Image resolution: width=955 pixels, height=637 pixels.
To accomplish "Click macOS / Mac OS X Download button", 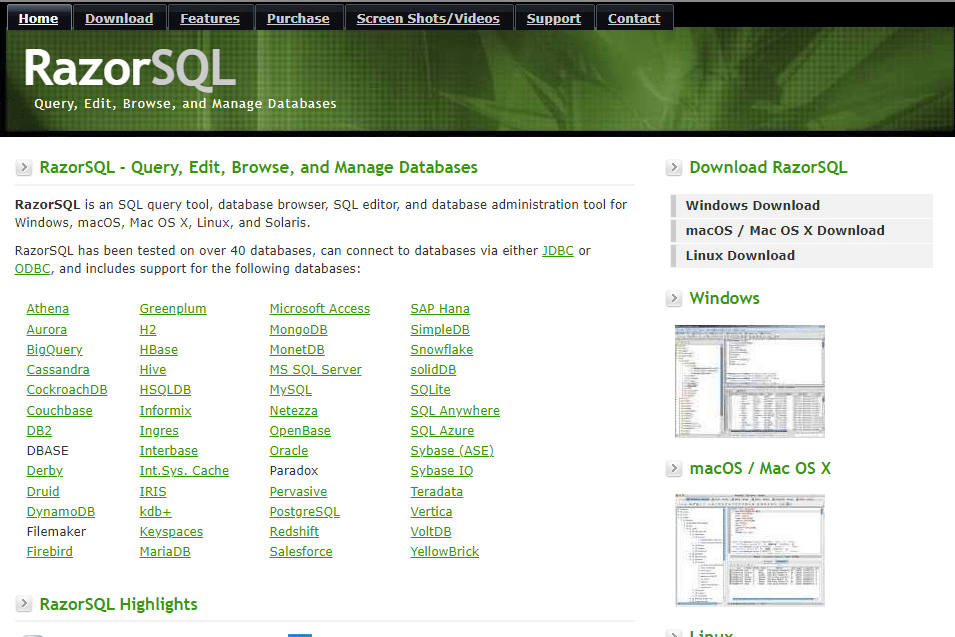I will pos(802,231).
